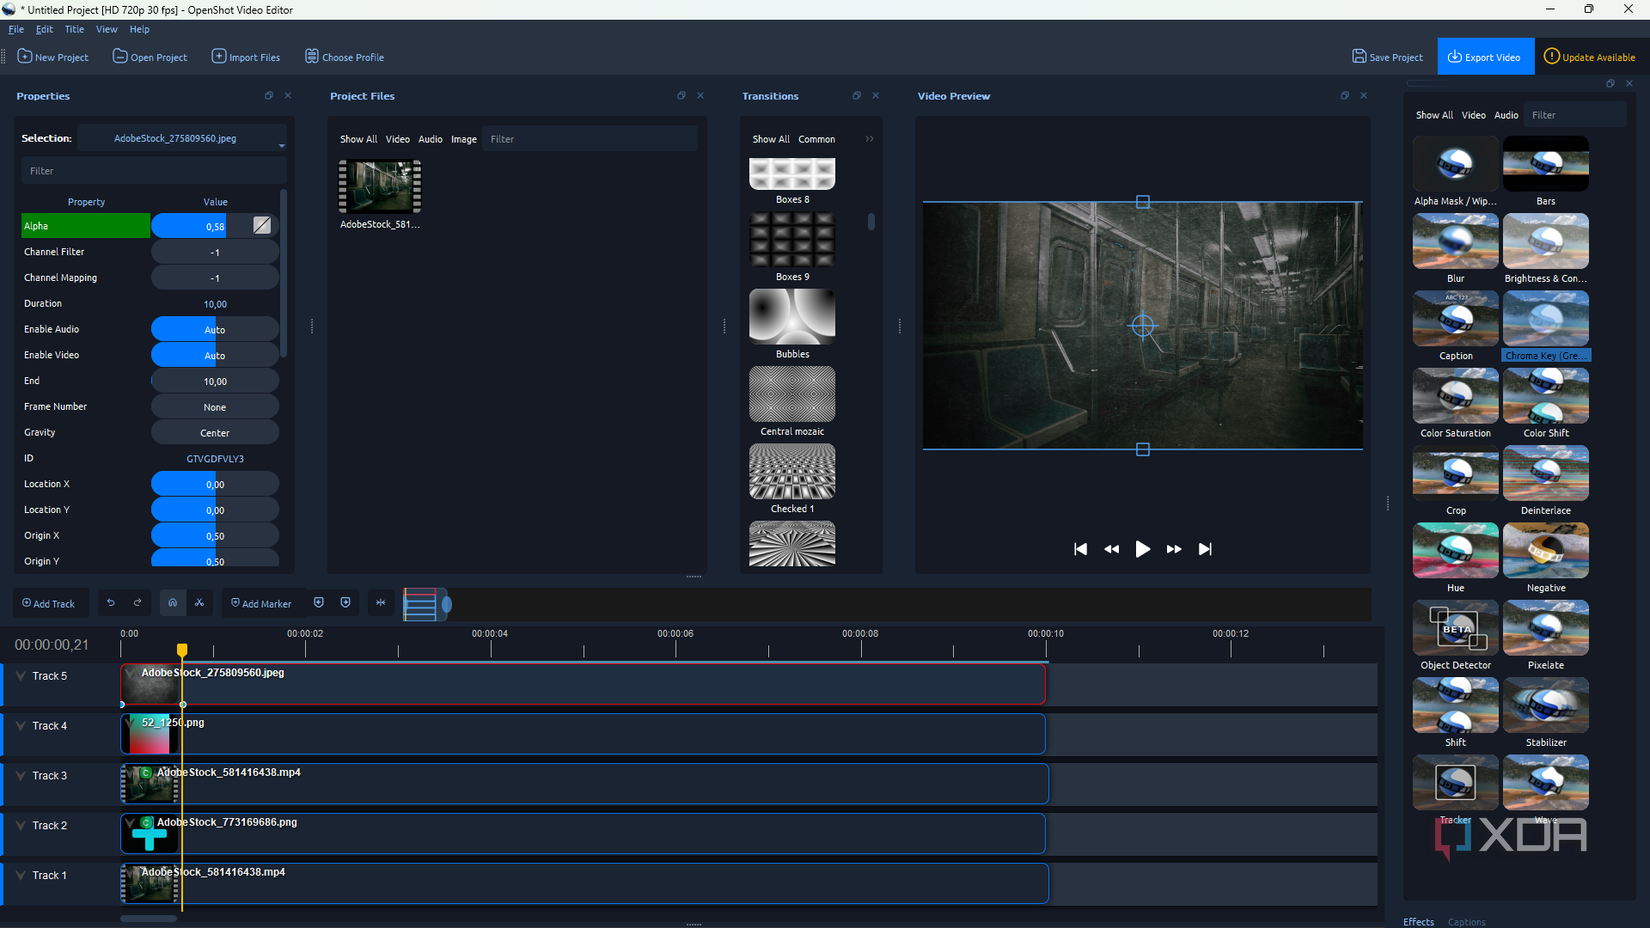Open the Object Detector effect
The image size is (1650, 928).
click(1455, 627)
